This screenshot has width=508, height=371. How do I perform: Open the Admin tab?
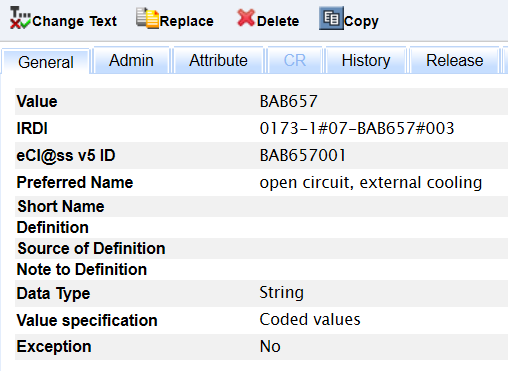tap(131, 61)
